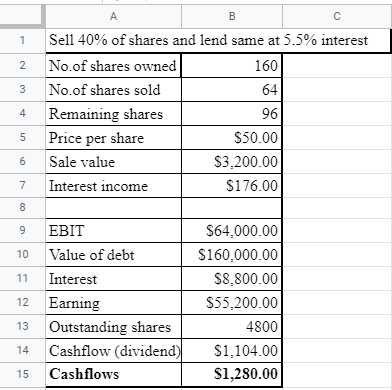This screenshot has width=392, height=390.
Task: Click the 'No.of shares sold' label cell
Action: tap(113, 90)
